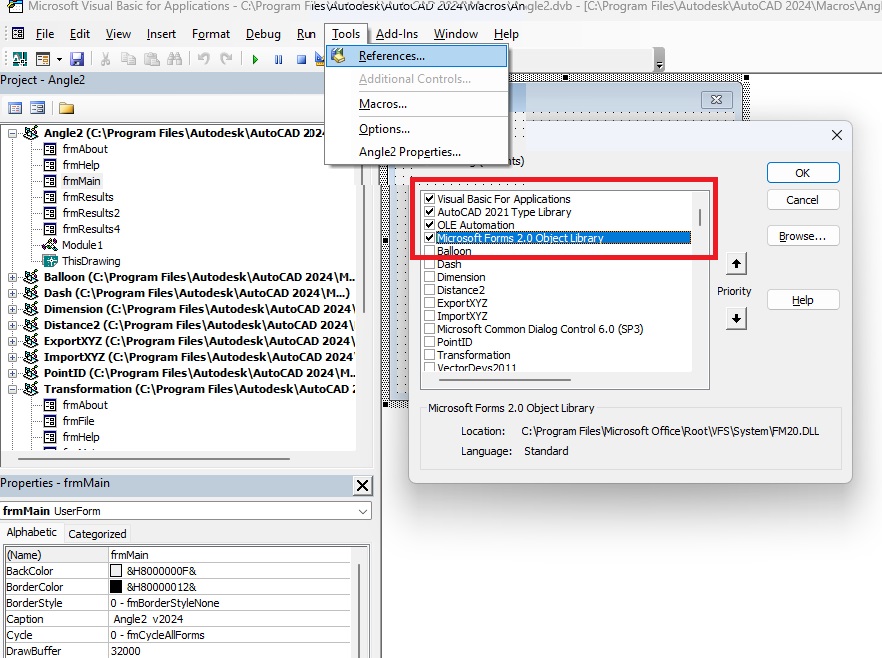The image size is (882, 658).
Task: Click OK in the References dialog
Action: [x=802, y=173]
